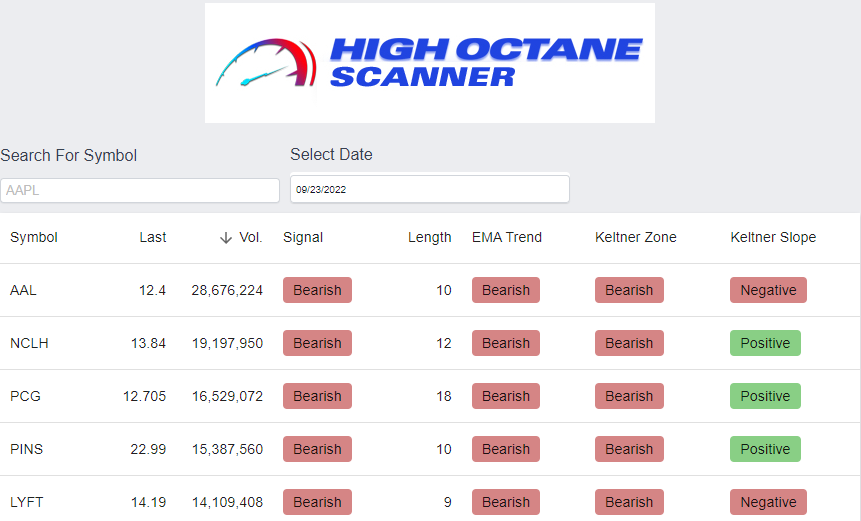
Task: Focus the Search For Symbol field
Action: pos(140,190)
